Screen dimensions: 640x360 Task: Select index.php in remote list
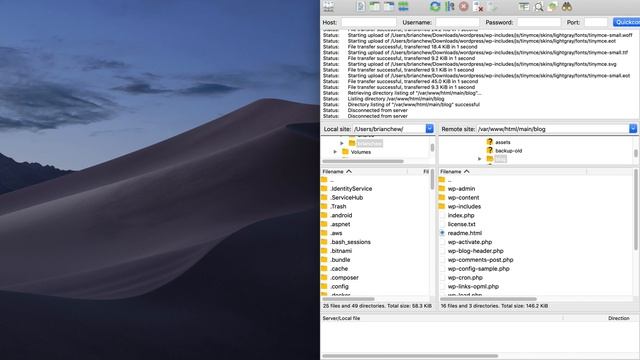[461, 216]
